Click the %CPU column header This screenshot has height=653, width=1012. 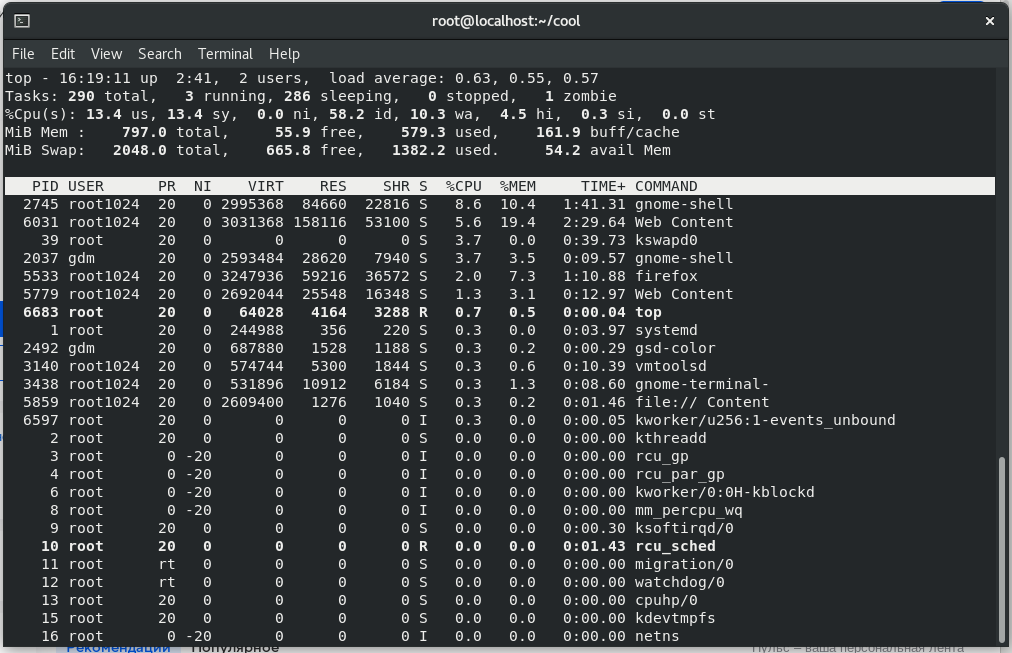point(463,186)
